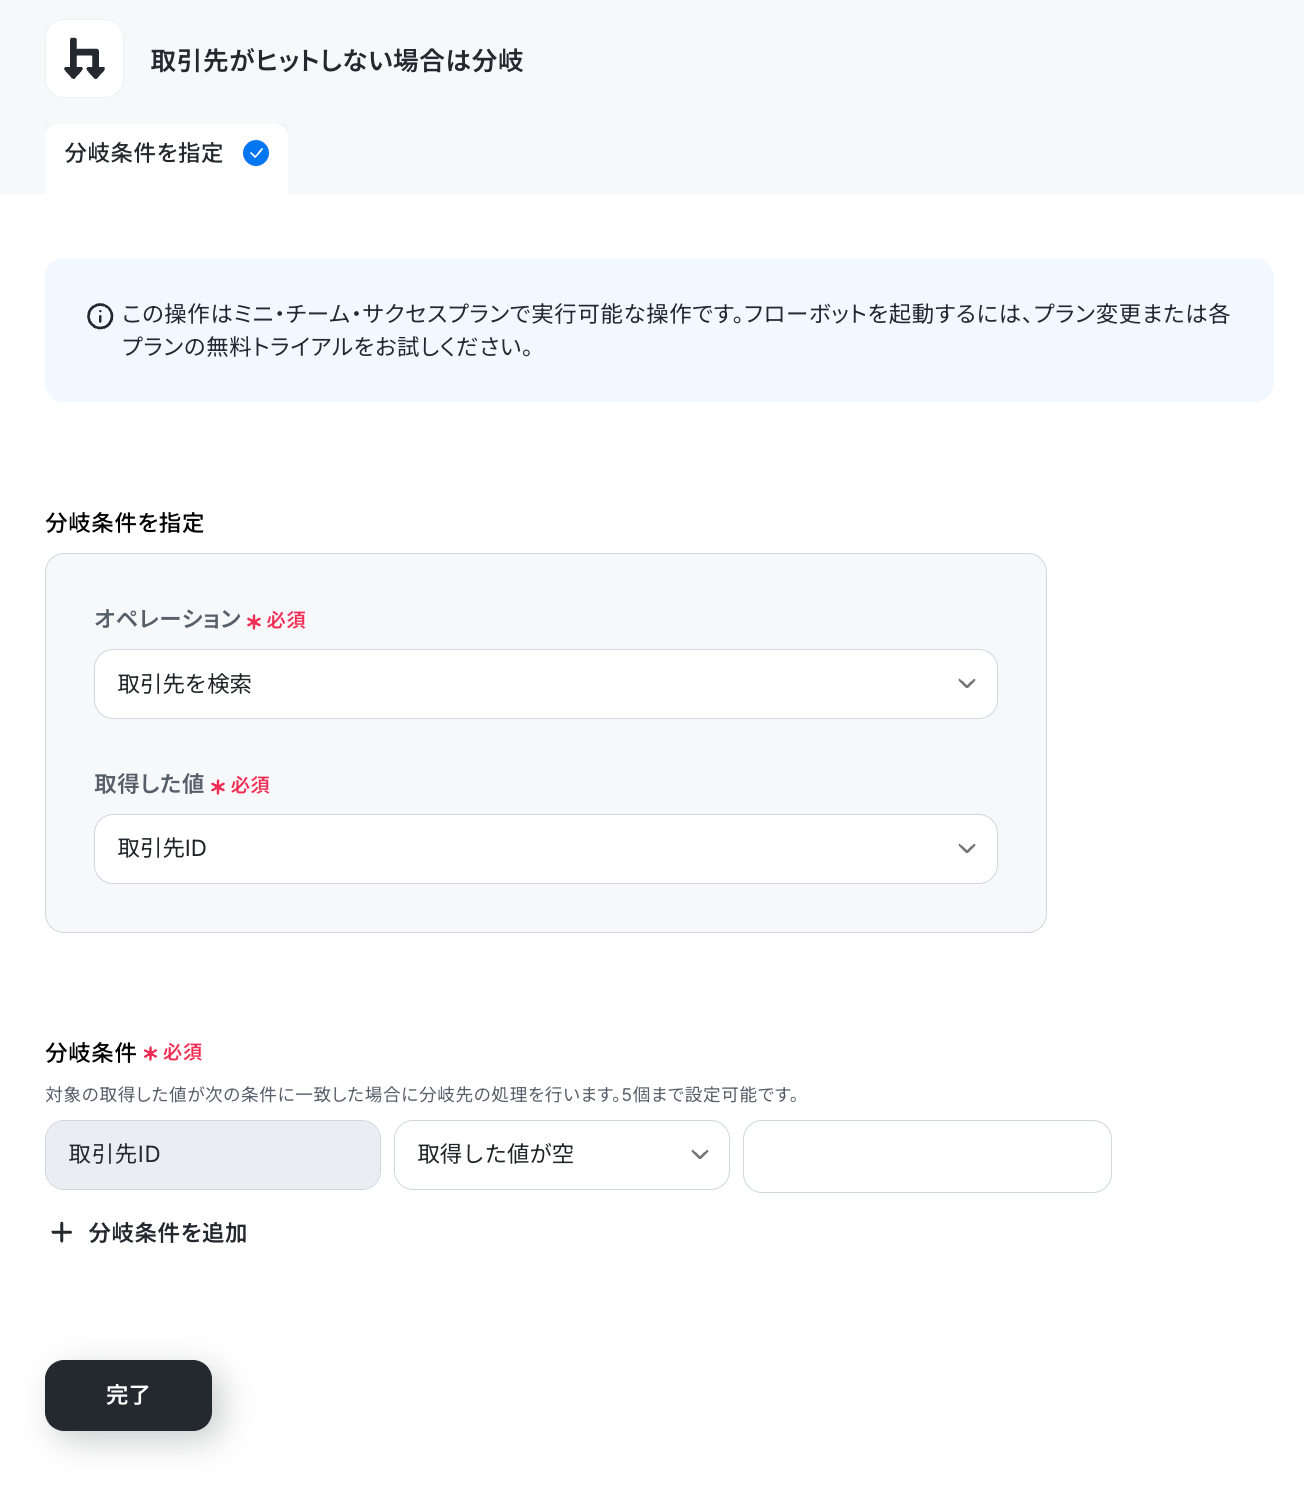Click the plus icon to add a condition
The image size is (1304, 1488).
click(62, 1232)
